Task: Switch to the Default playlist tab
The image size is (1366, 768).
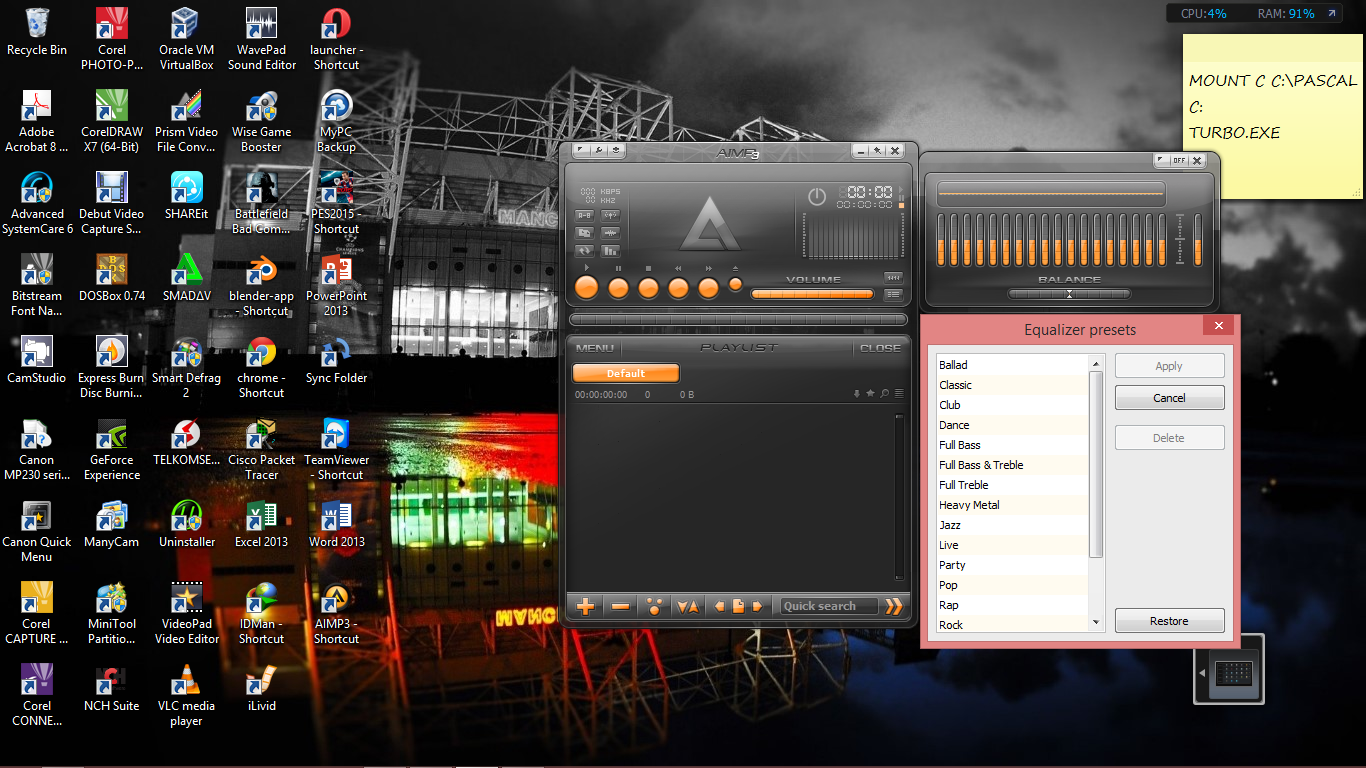Action: click(x=626, y=373)
